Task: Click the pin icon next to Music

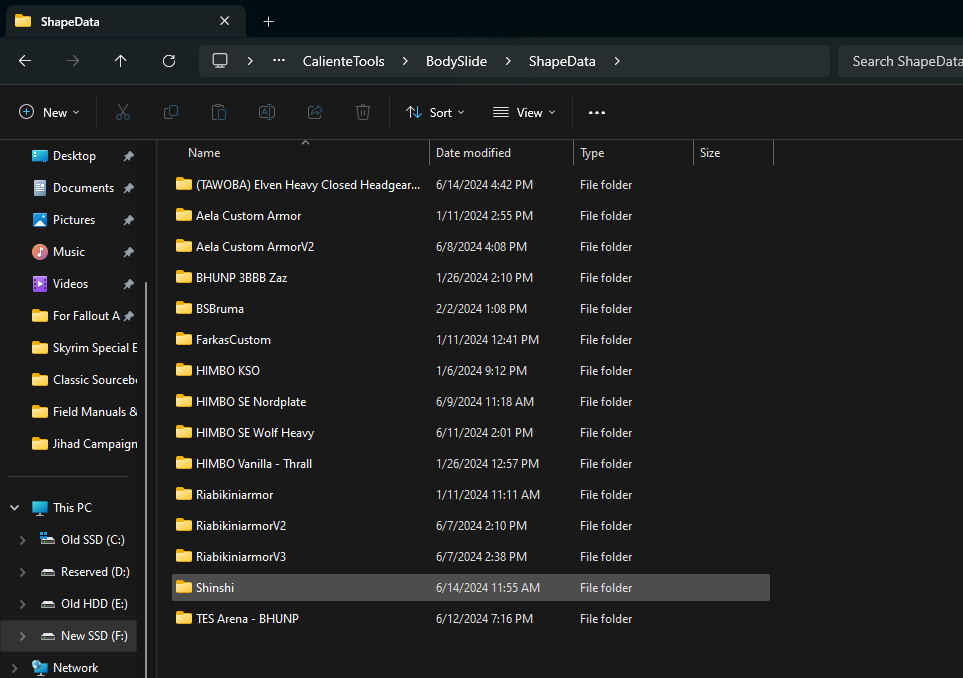Action: (128, 252)
